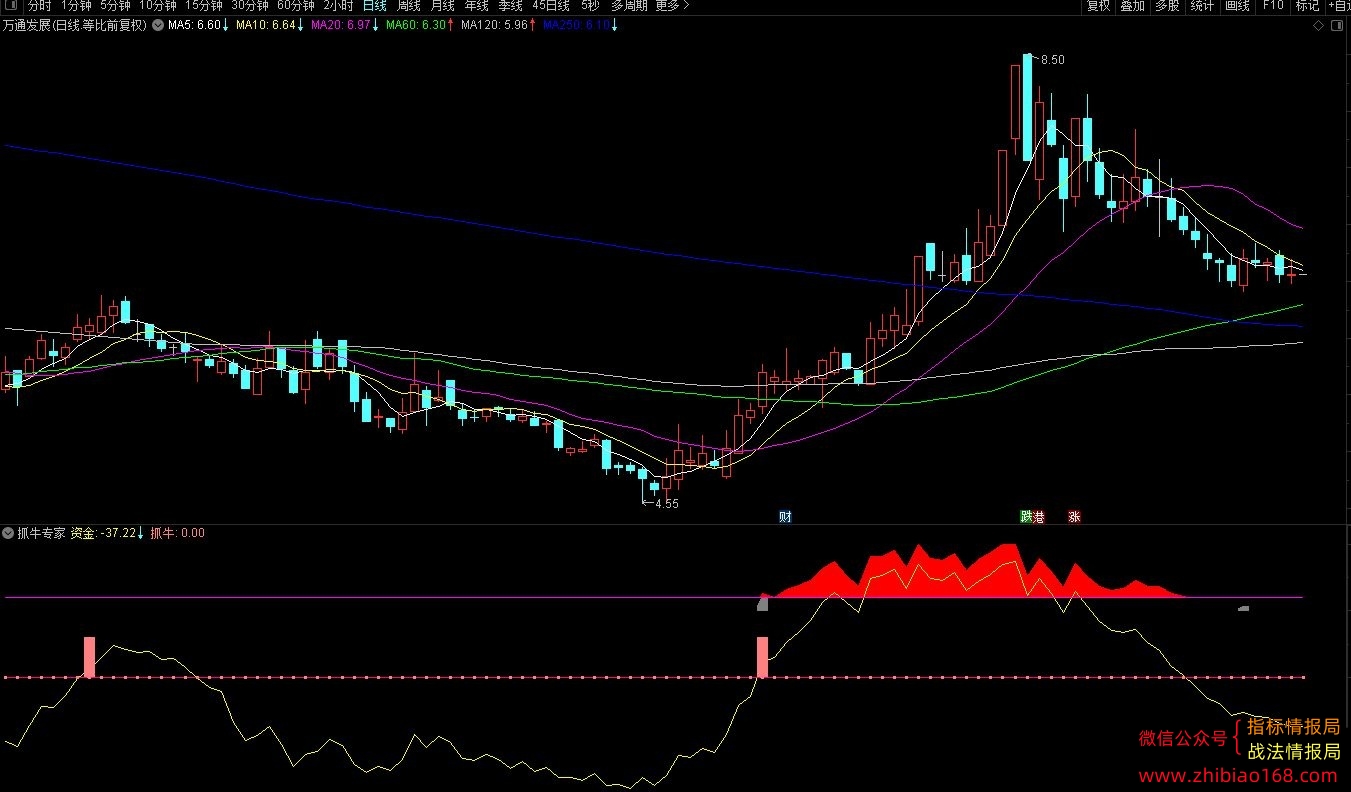Switch to 2小时 period tab
The image size is (1351, 792).
(x=338, y=6)
